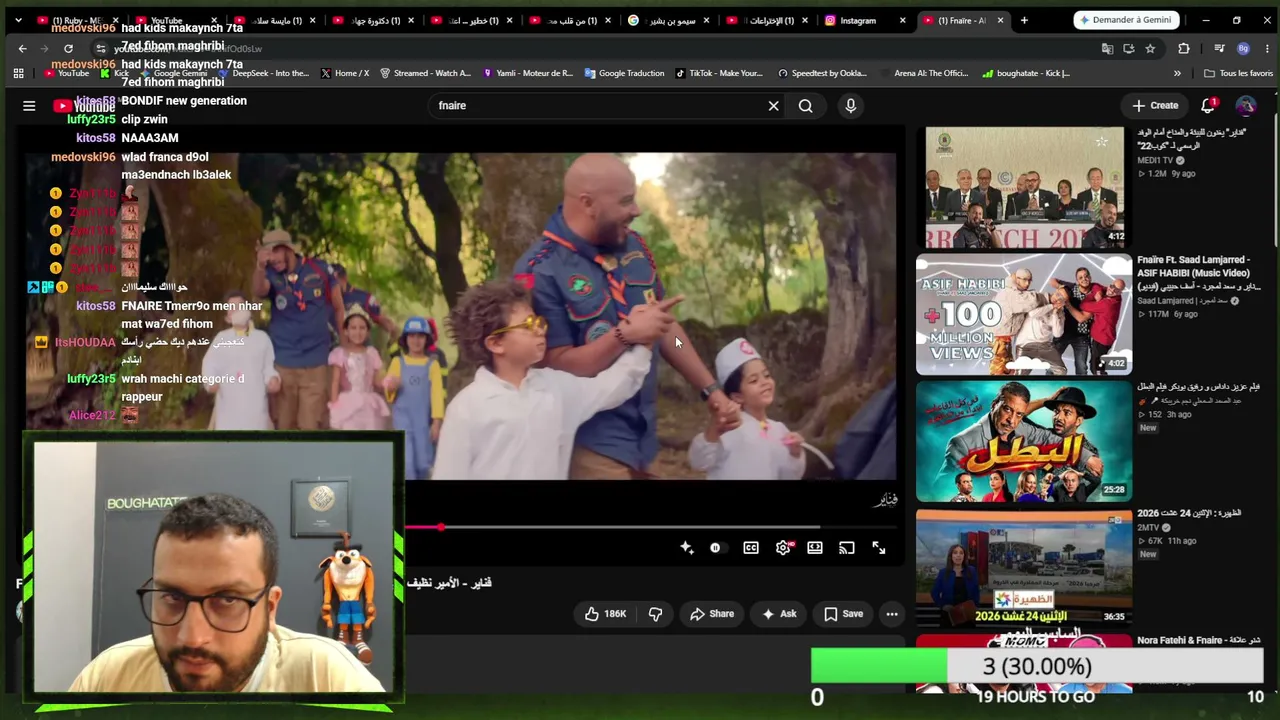Open the player settings gear
Image resolution: width=1280 pixels, height=720 pixels.
783,548
